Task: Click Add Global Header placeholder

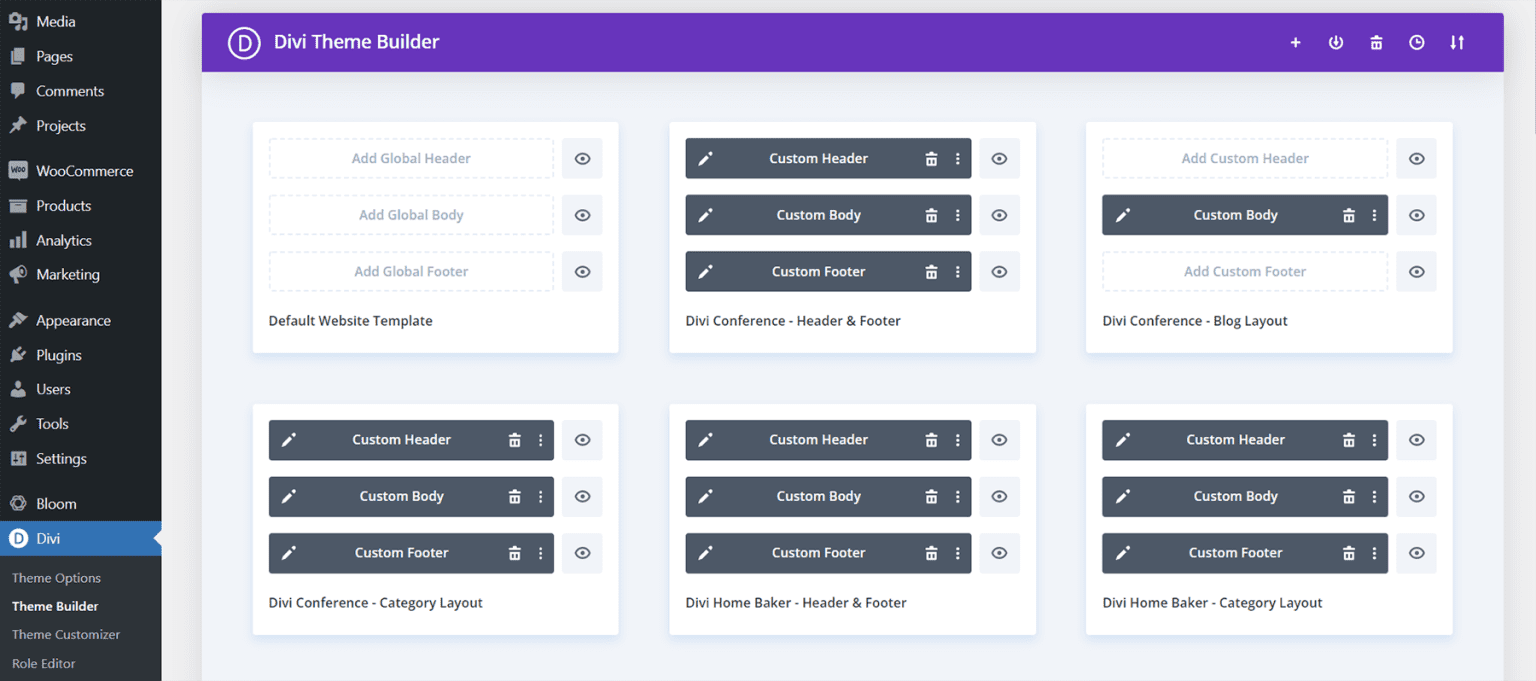Action: click(x=410, y=158)
